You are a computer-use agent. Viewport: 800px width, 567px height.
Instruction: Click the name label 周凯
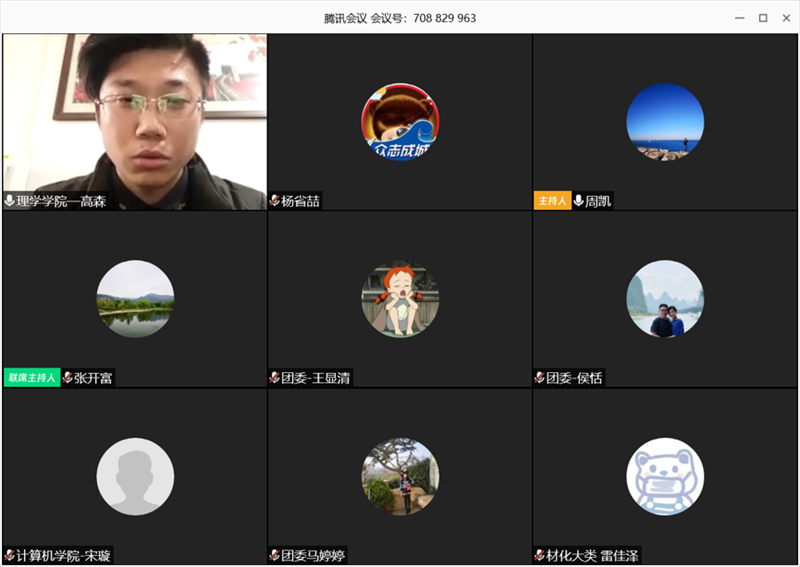598,201
